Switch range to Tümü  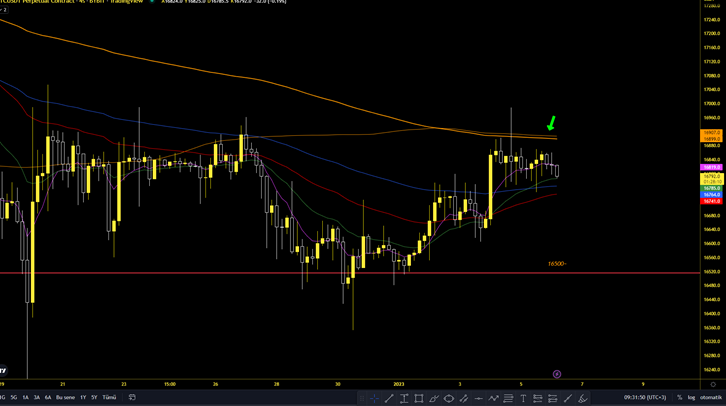(109, 398)
